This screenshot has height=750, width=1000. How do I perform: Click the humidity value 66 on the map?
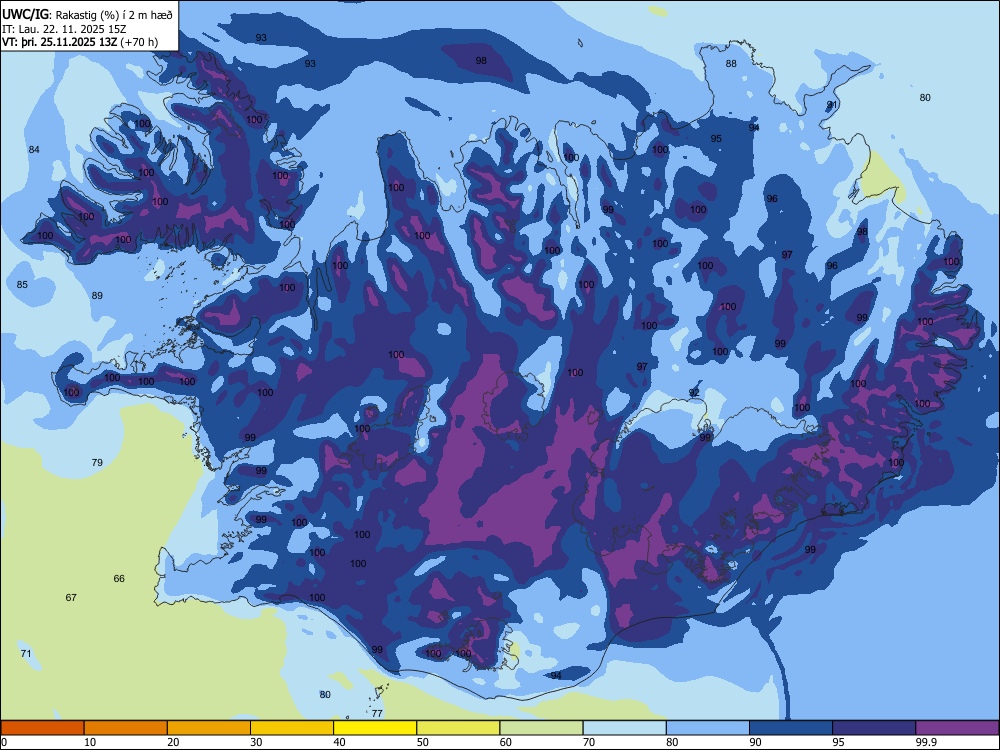click(119, 578)
